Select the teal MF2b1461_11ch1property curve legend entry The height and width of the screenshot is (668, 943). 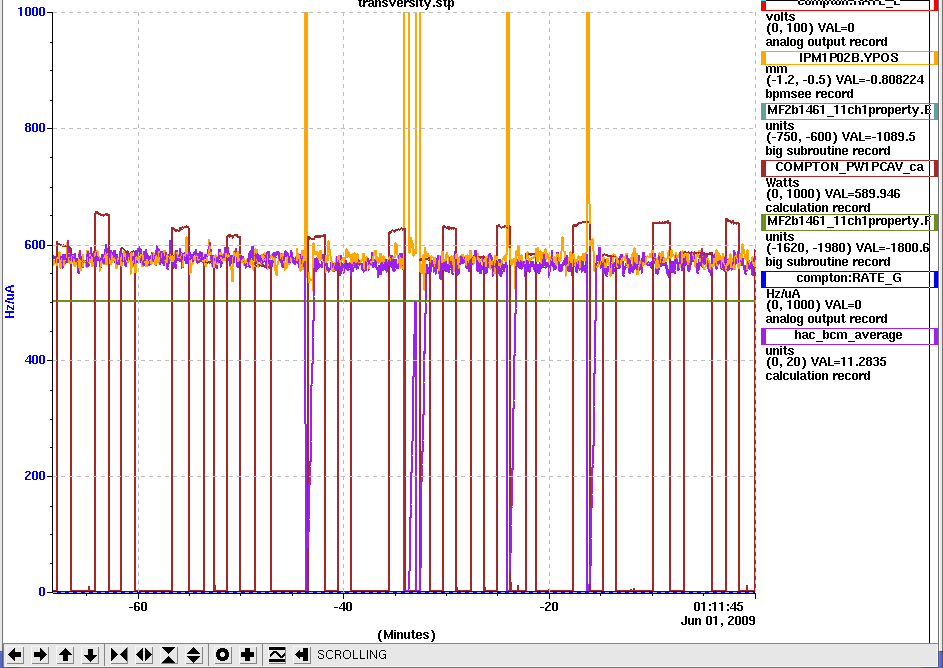[849, 110]
